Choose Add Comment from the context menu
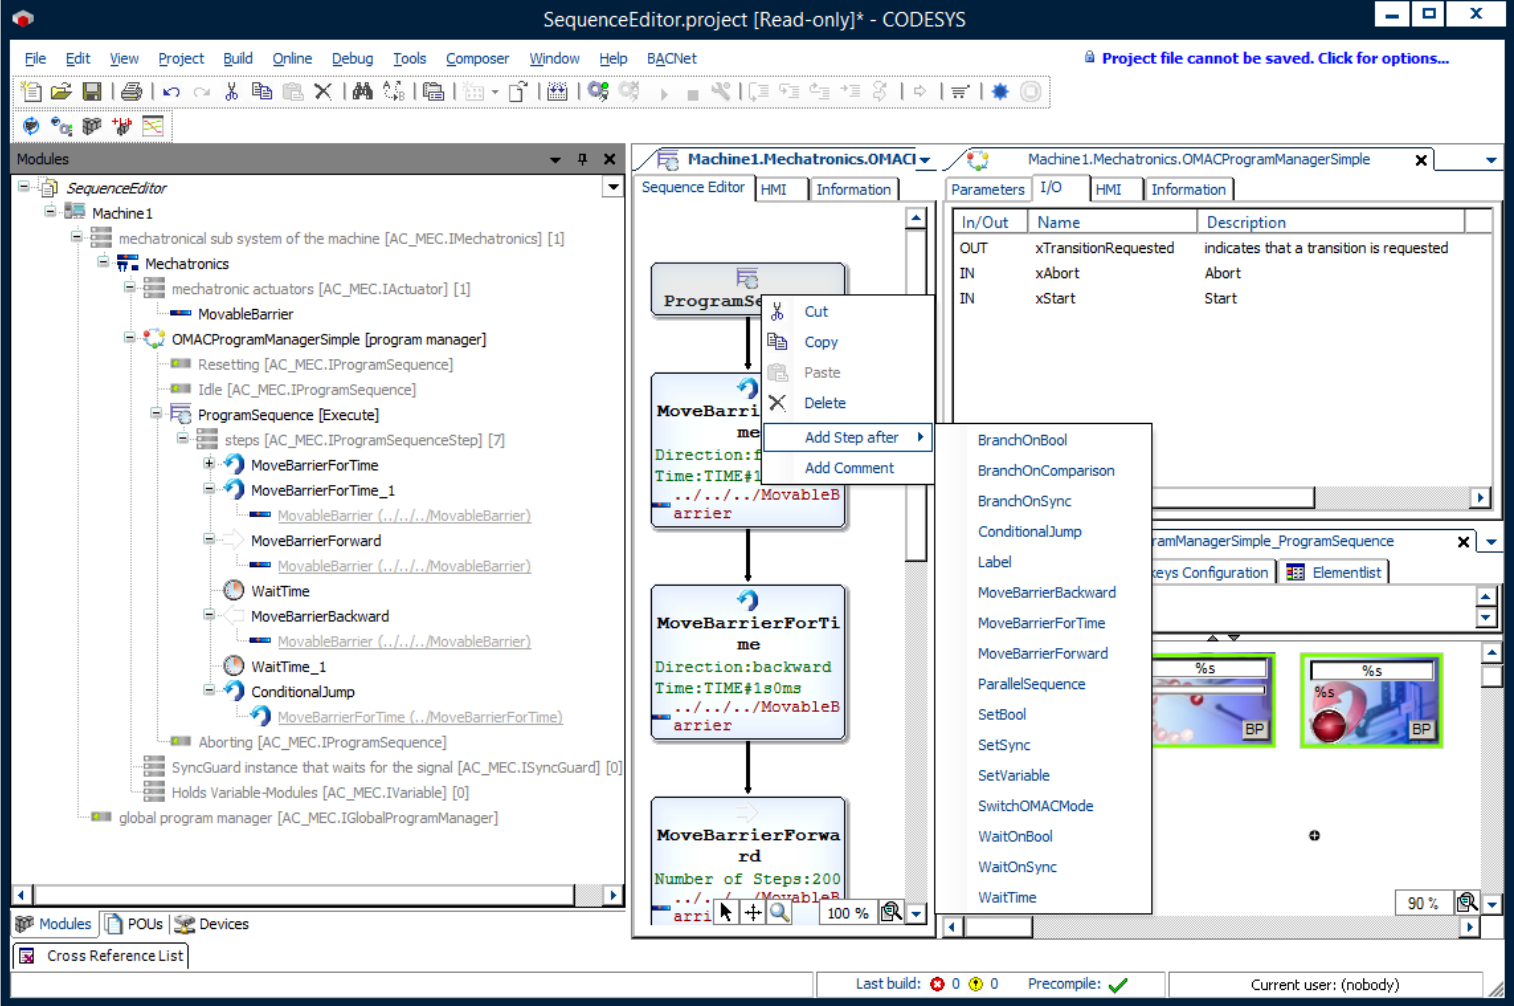Viewport: 1514px width, 1006px height. pyautogui.click(x=849, y=467)
